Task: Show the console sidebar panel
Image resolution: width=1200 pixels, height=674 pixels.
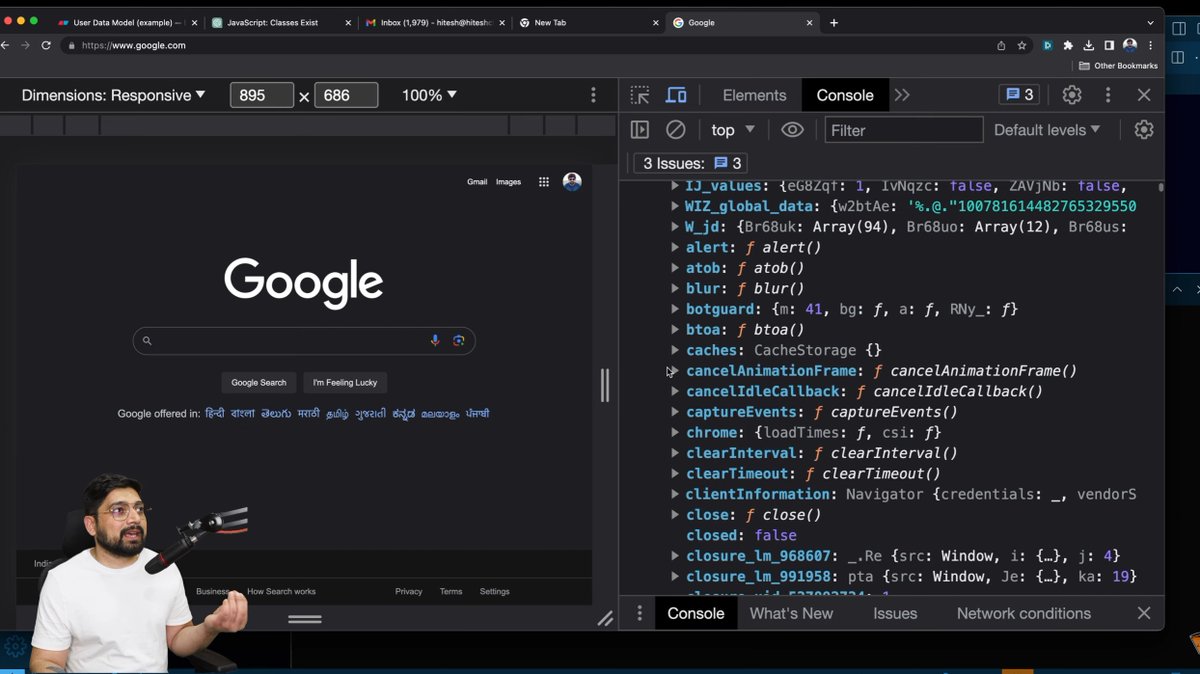Action: pyautogui.click(x=639, y=129)
